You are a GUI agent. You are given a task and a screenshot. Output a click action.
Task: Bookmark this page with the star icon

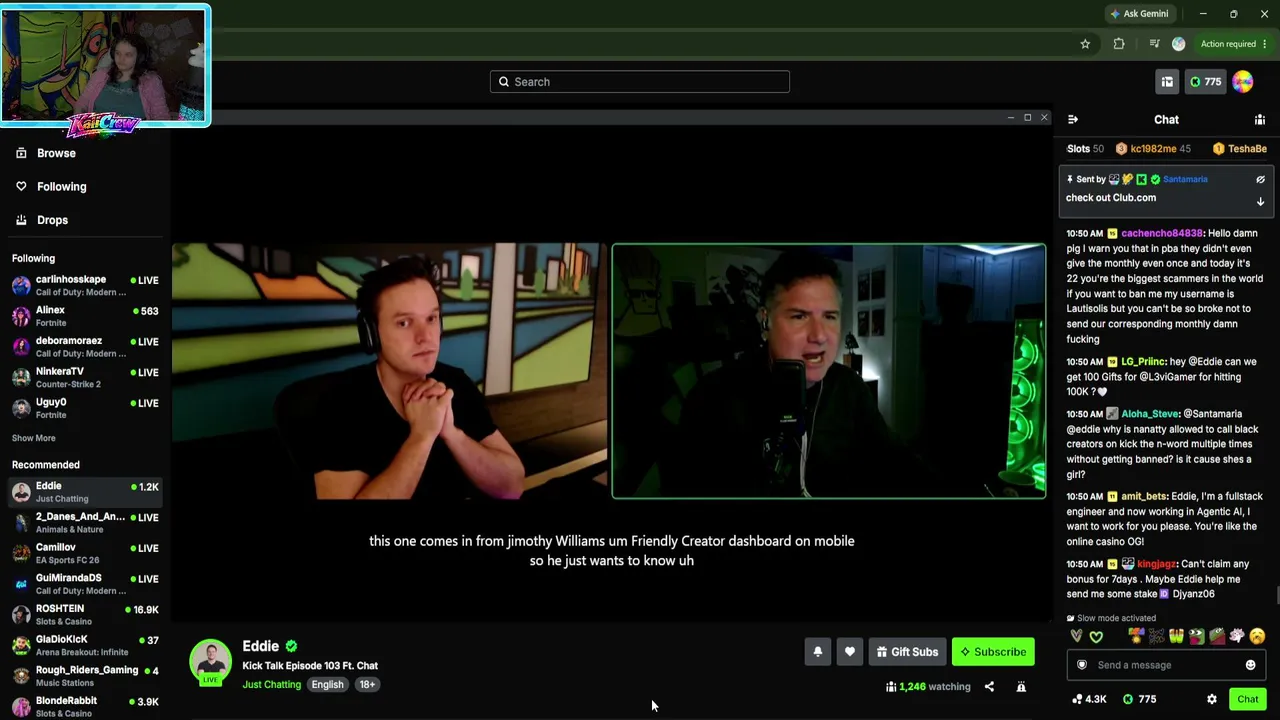coord(1085,44)
